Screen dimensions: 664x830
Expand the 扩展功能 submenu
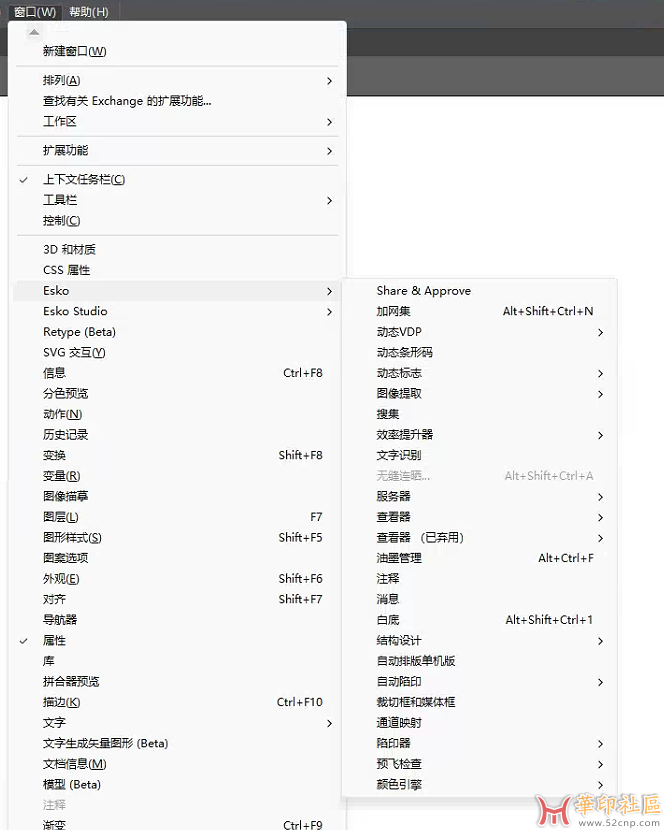pos(177,151)
